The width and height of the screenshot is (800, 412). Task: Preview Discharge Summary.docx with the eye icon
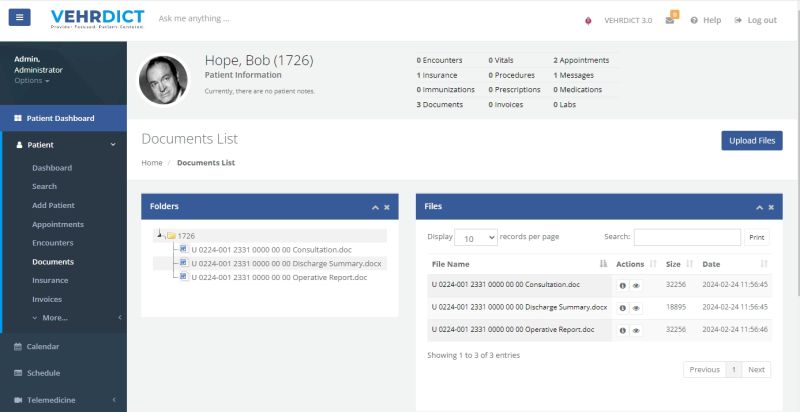pyautogui.click(x=636, y=308)
